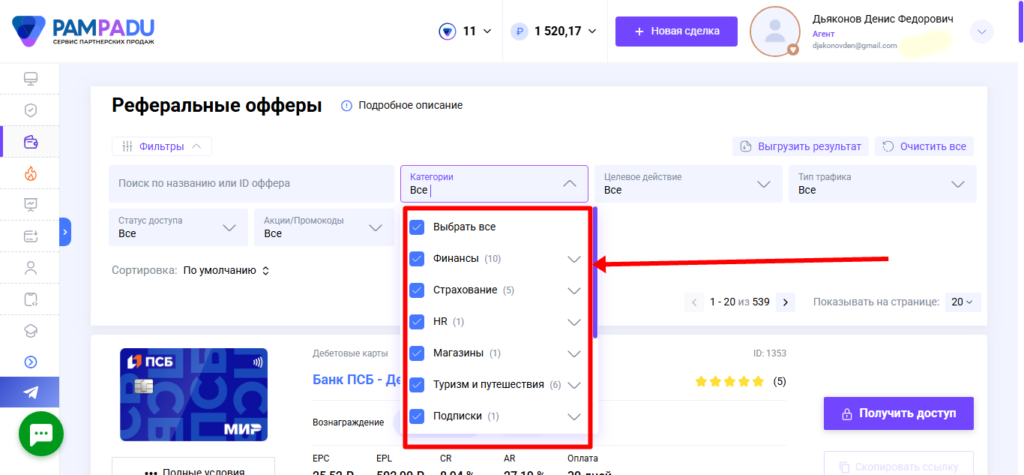Open the calendar sidebar icon
Viewport: 1024px width, 475px height.
(x=30, y=299)
